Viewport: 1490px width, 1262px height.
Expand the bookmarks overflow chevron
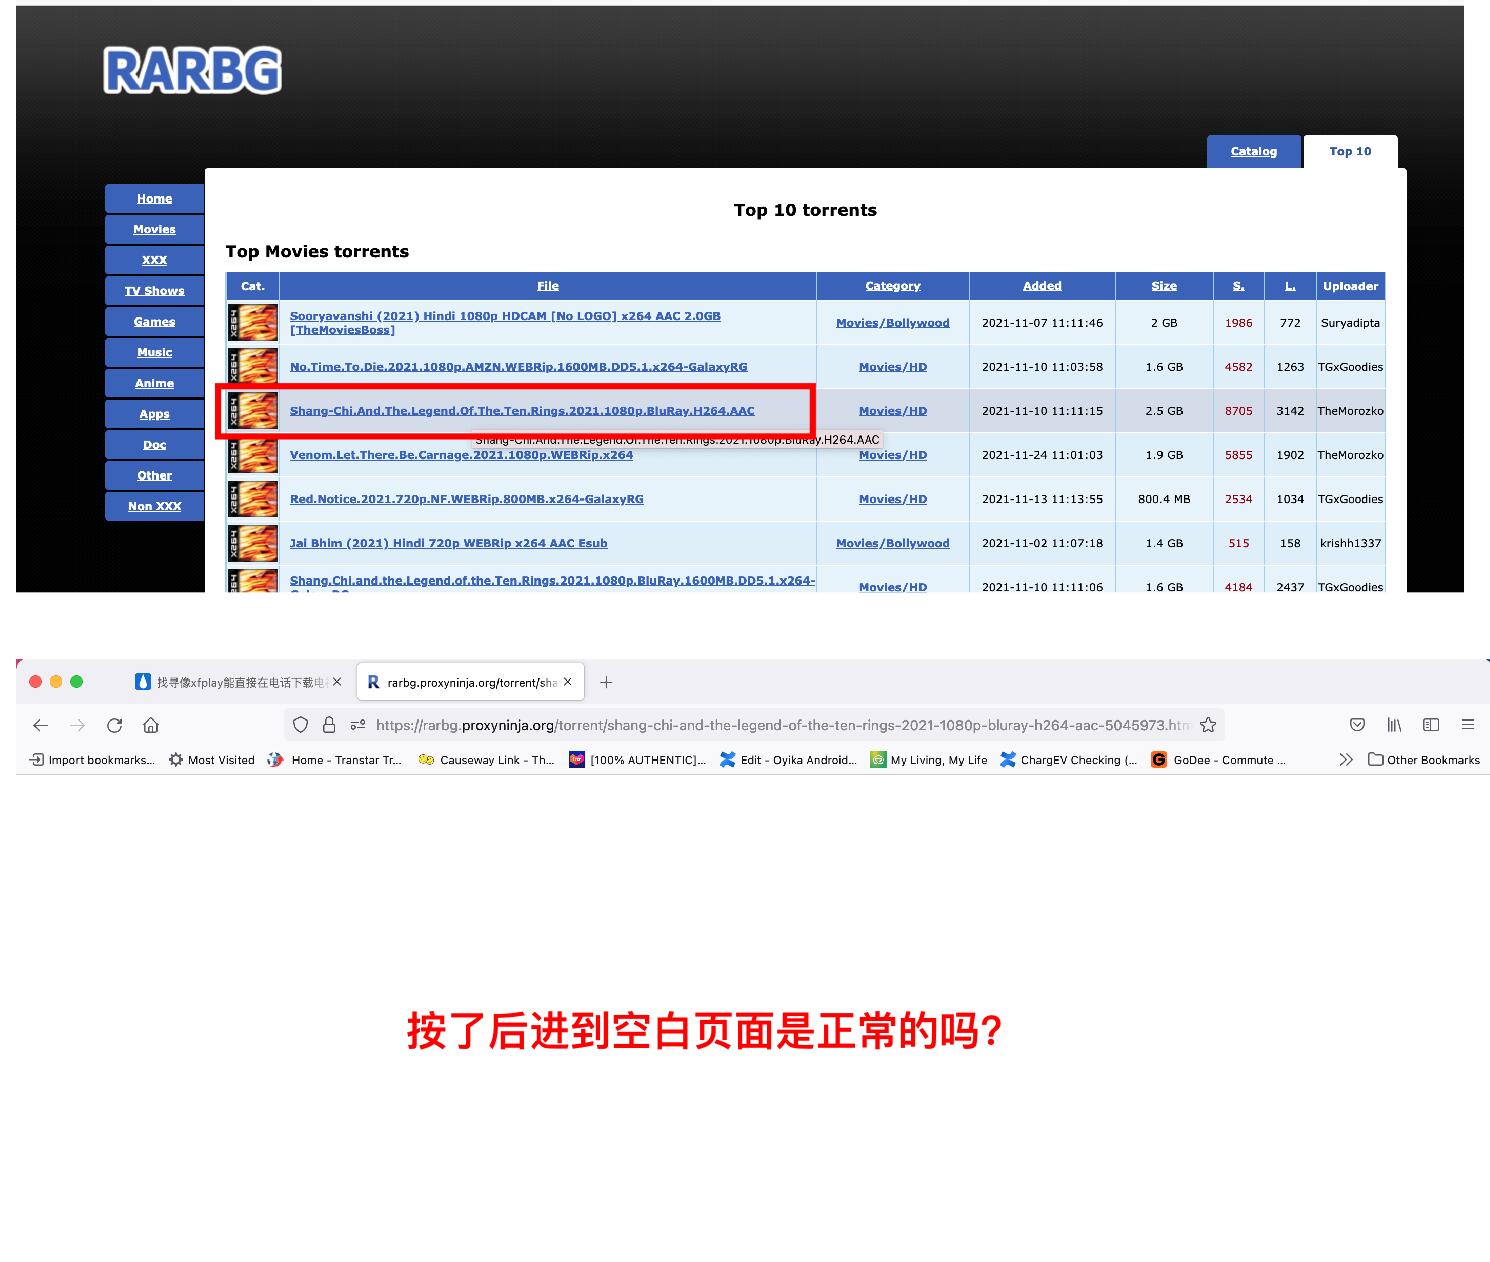click(1346, 760)
